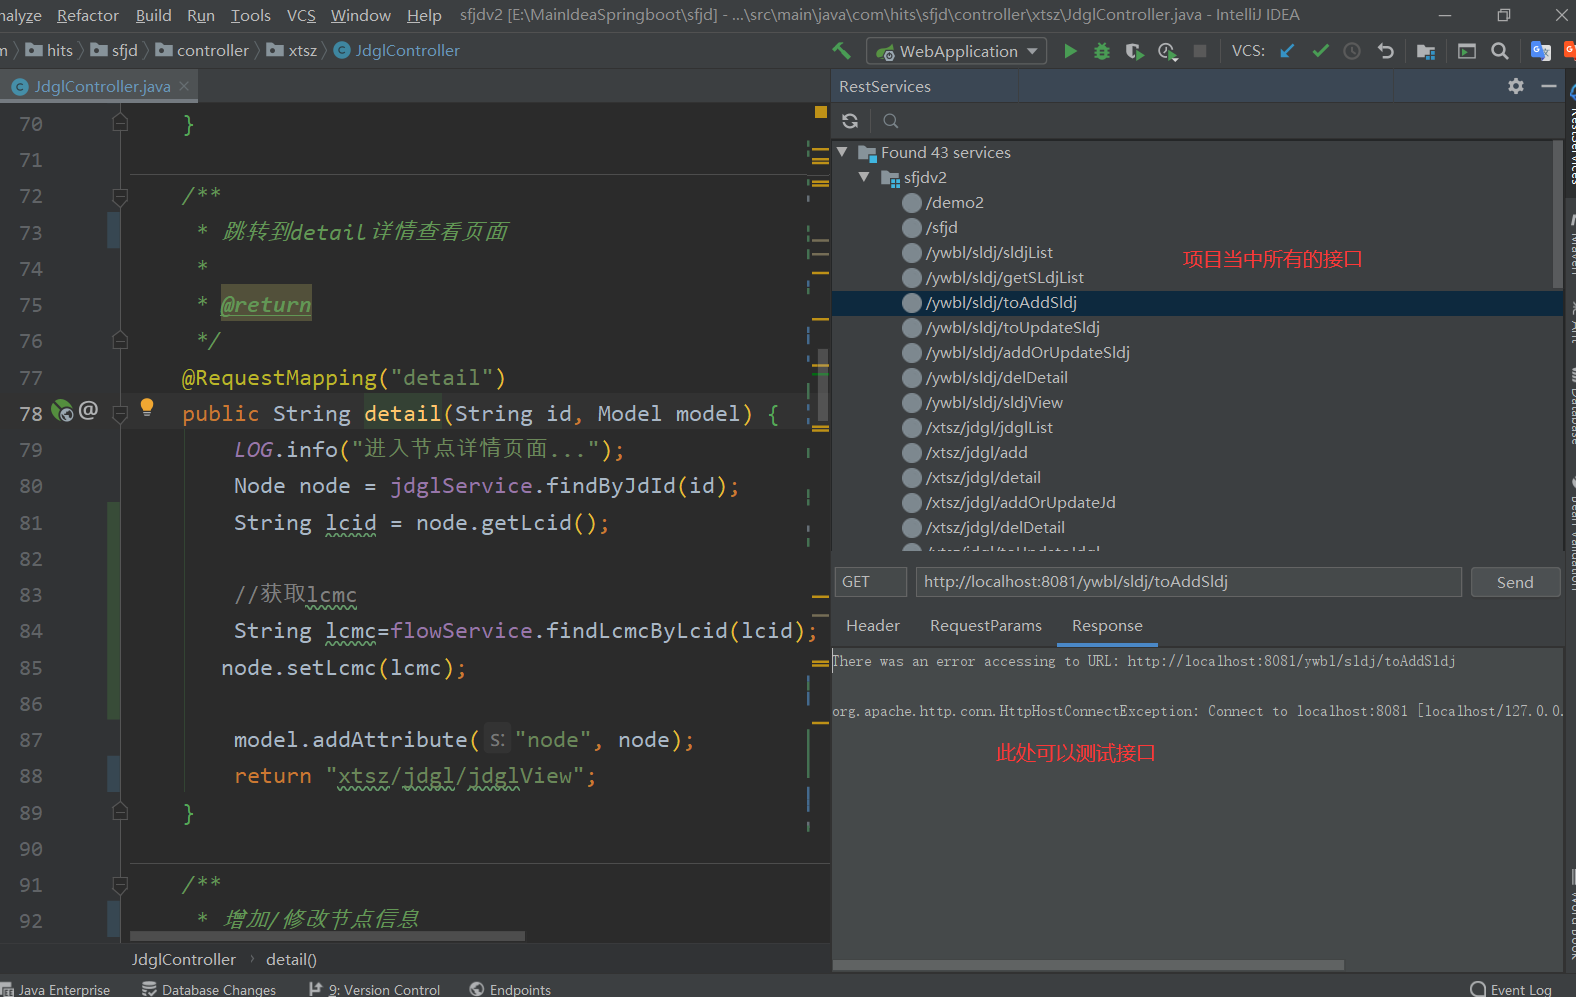This screenshot has height=997, width=1576.
Task: Open the WebApplication run configuration dropdown
Action: pos(956,51)
